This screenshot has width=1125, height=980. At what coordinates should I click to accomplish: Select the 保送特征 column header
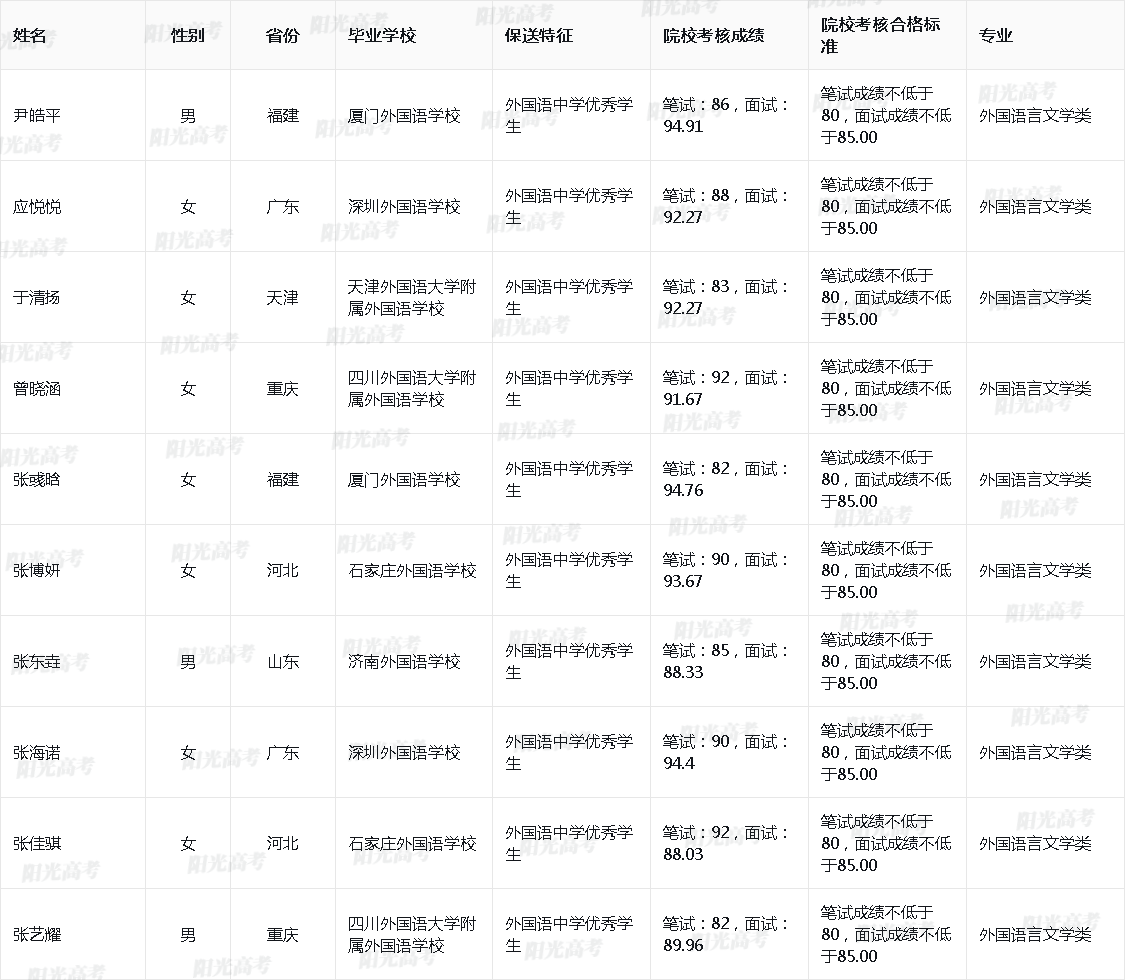[538, 36]
